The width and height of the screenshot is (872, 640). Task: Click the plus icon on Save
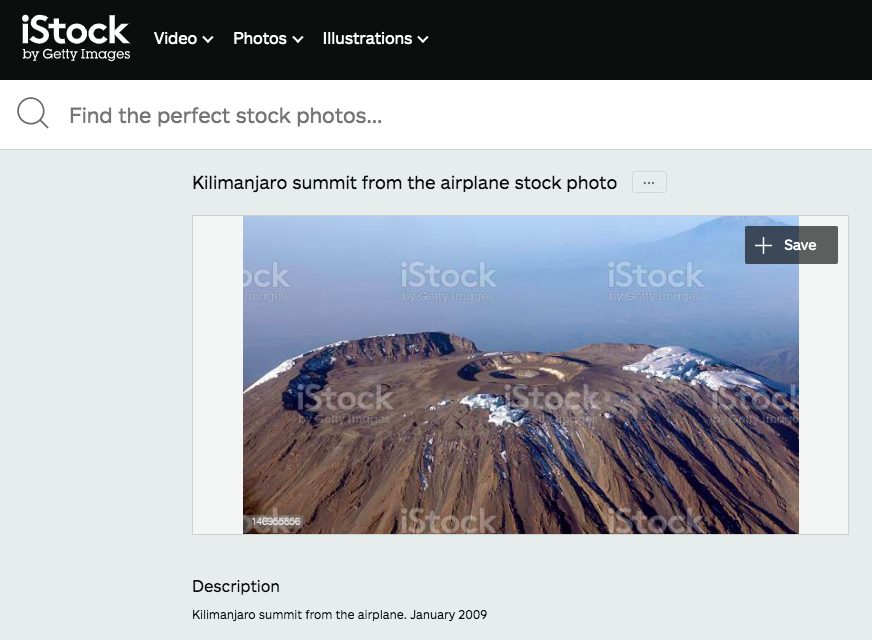[x=763, y=245]
